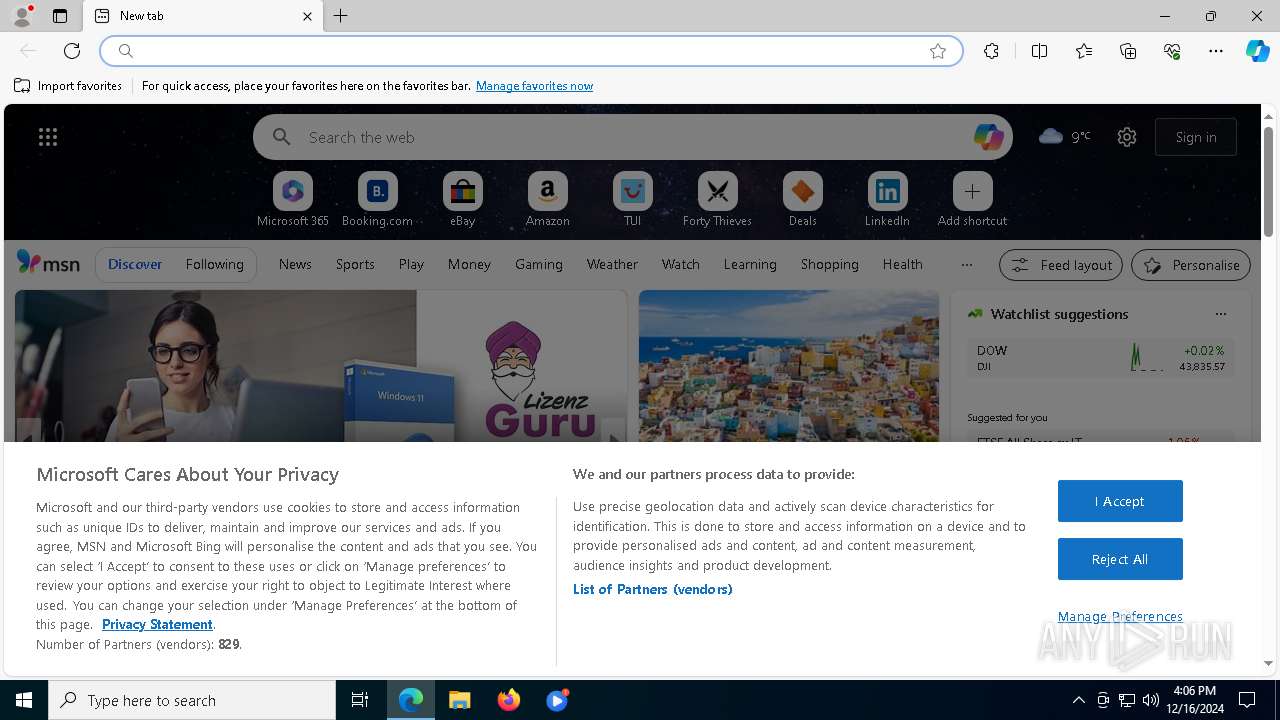Open page settings gear icon
The image size is (1280, 720).
coord(1127,137)
